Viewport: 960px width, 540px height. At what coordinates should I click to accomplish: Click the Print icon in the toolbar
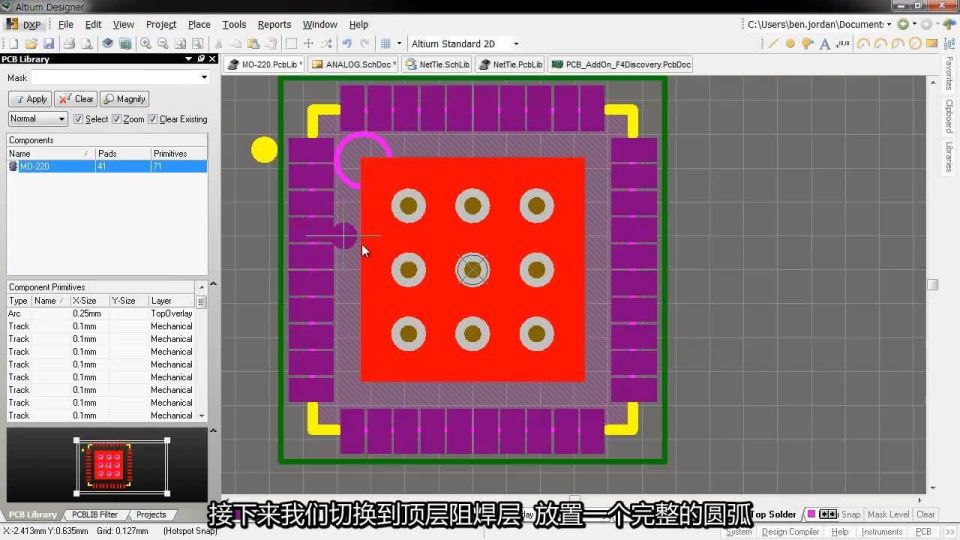point(69,44)
